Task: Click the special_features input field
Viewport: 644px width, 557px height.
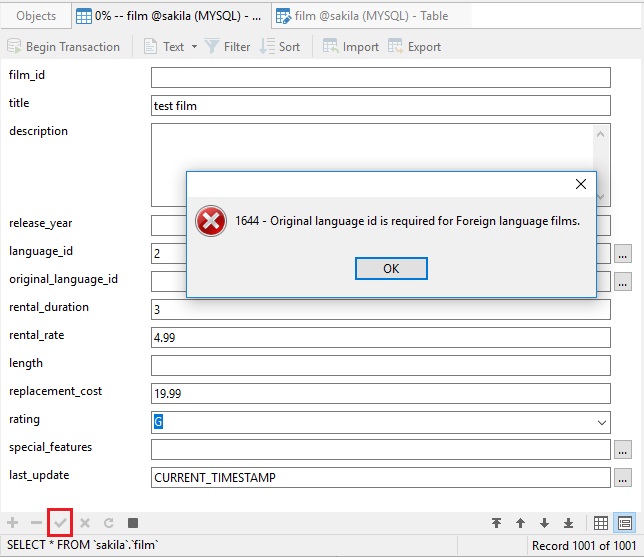Action: [381, 449]
